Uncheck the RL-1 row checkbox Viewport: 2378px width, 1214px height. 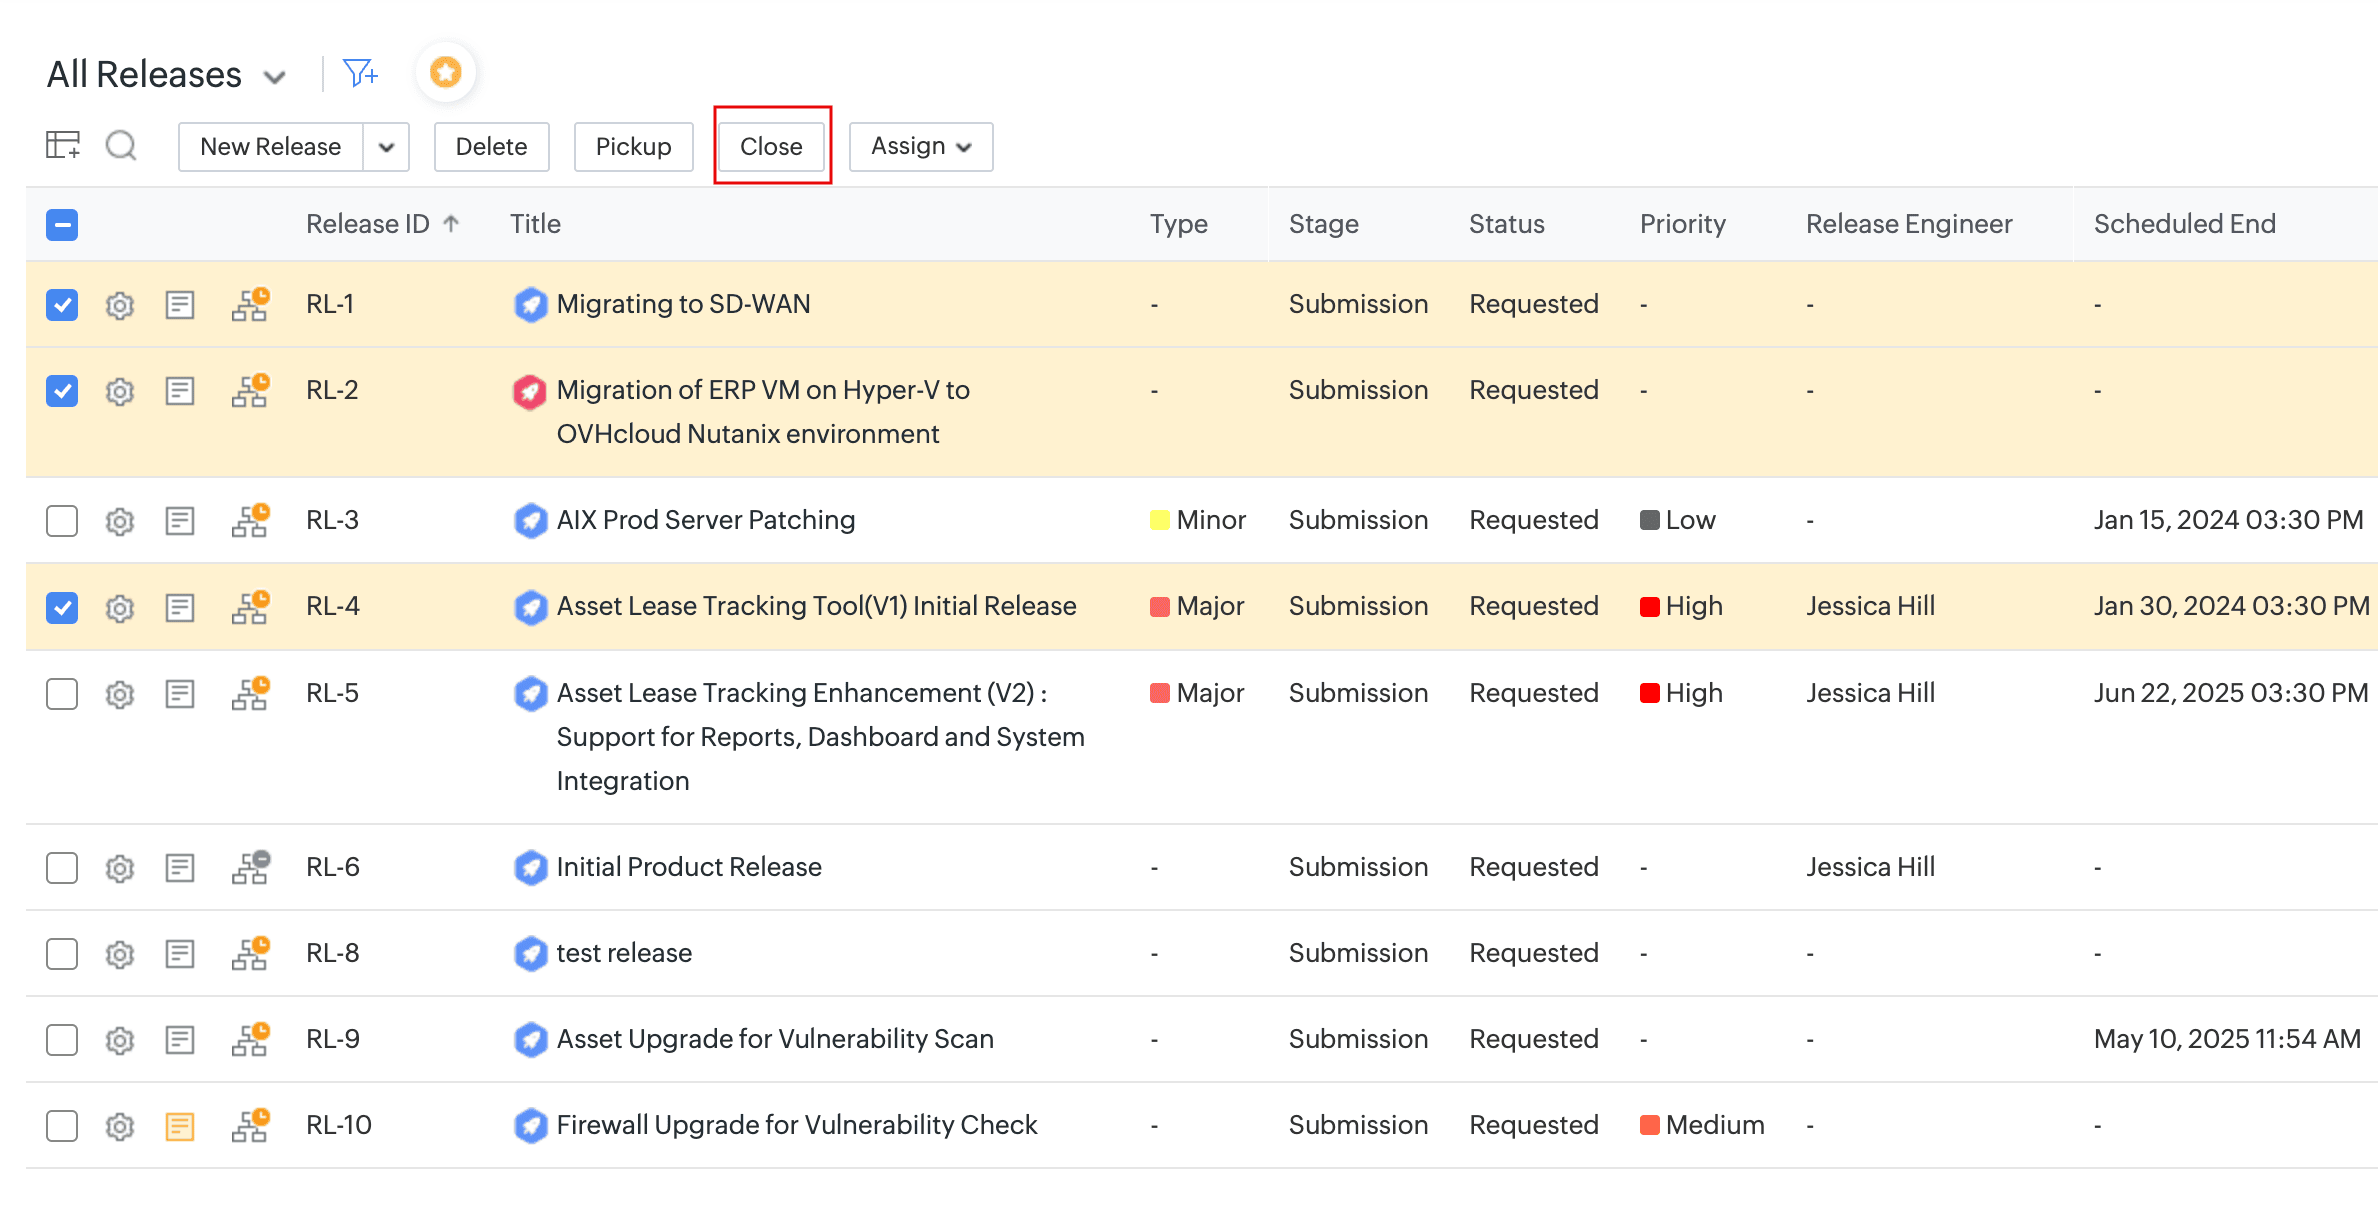(x=62, y=304)
